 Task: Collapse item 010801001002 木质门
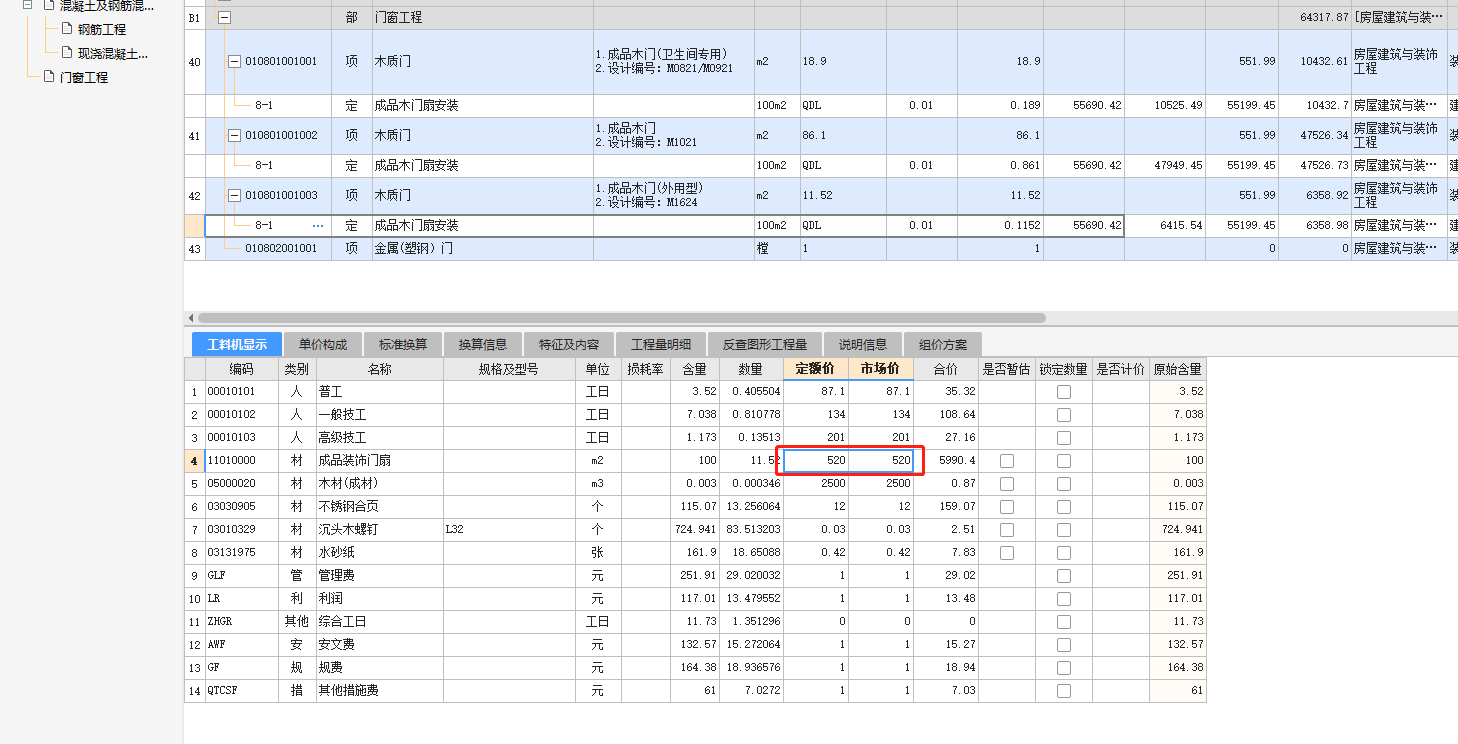point(234,135)
